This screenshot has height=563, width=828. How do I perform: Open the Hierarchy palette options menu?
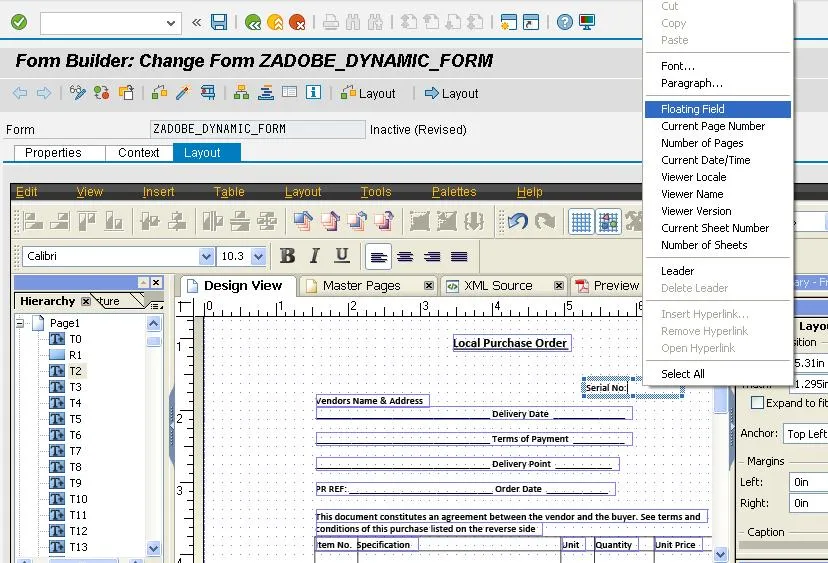156,305
